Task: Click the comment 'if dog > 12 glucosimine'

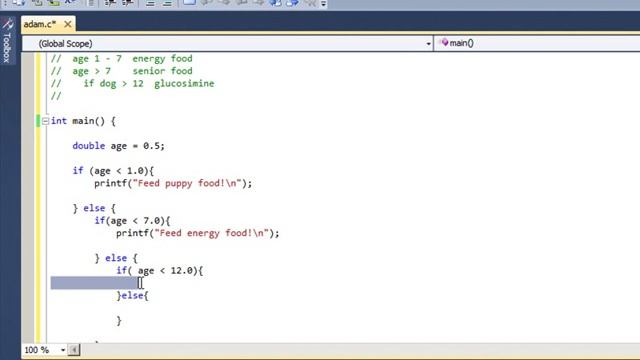Action: 133,84
